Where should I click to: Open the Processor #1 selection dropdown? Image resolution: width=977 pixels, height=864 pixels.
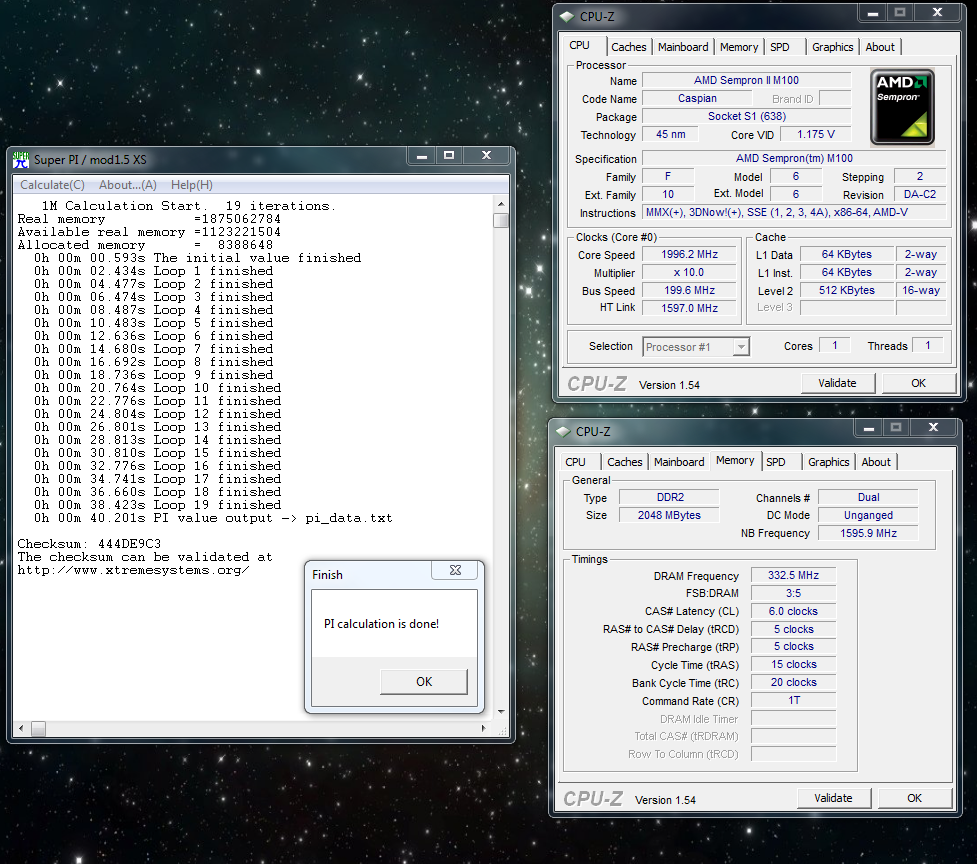[x=740, y=347]
